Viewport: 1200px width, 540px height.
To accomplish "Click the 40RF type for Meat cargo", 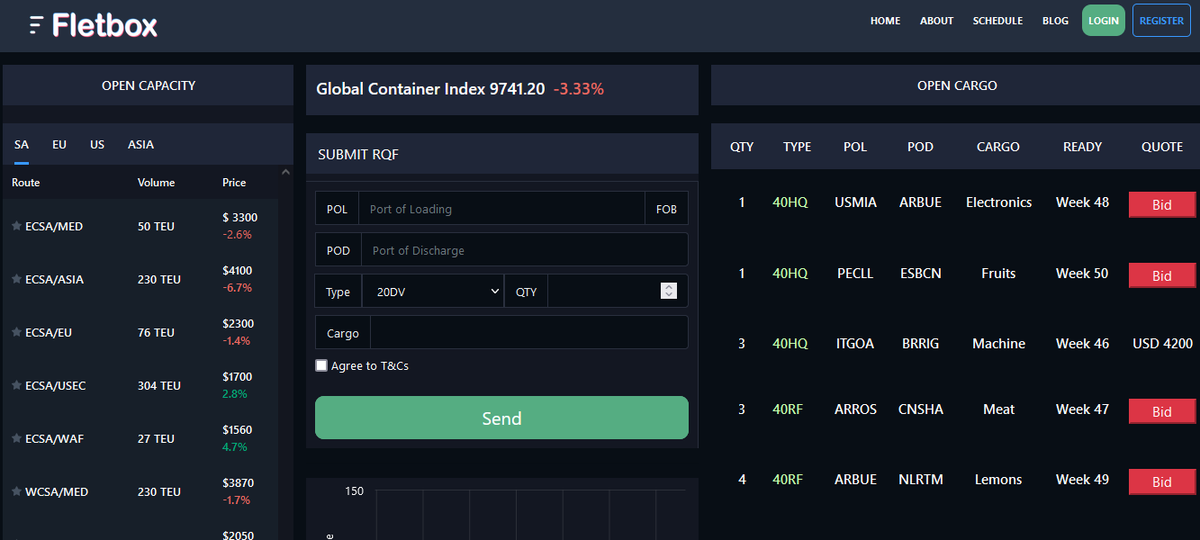I will pyautogui.click(x=788, y=409).
